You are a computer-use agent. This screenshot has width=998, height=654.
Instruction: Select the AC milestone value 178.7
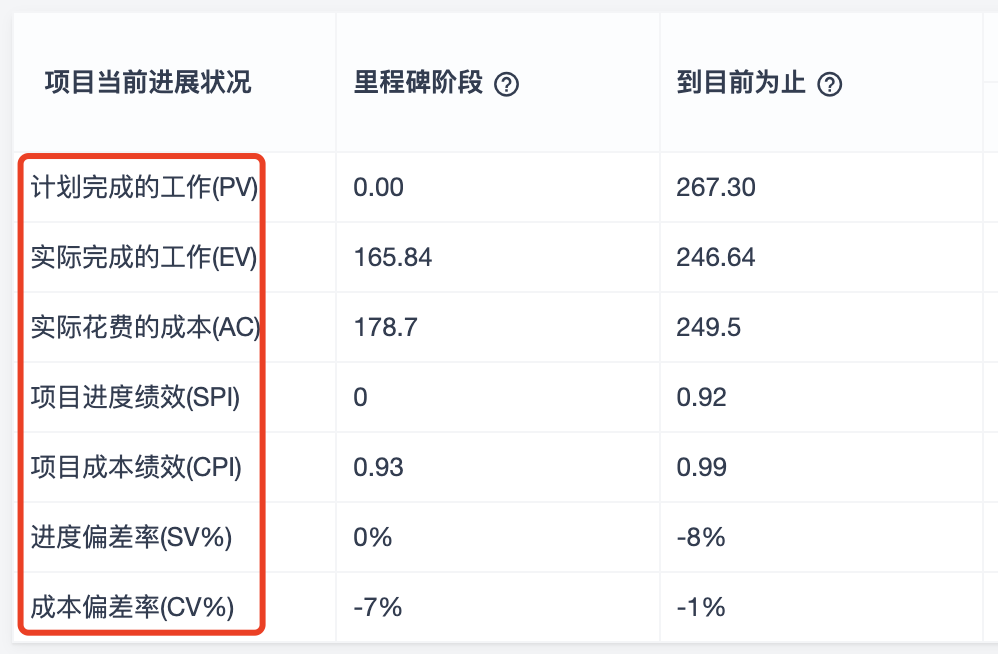pyautogui.click(x=384, y=327)
